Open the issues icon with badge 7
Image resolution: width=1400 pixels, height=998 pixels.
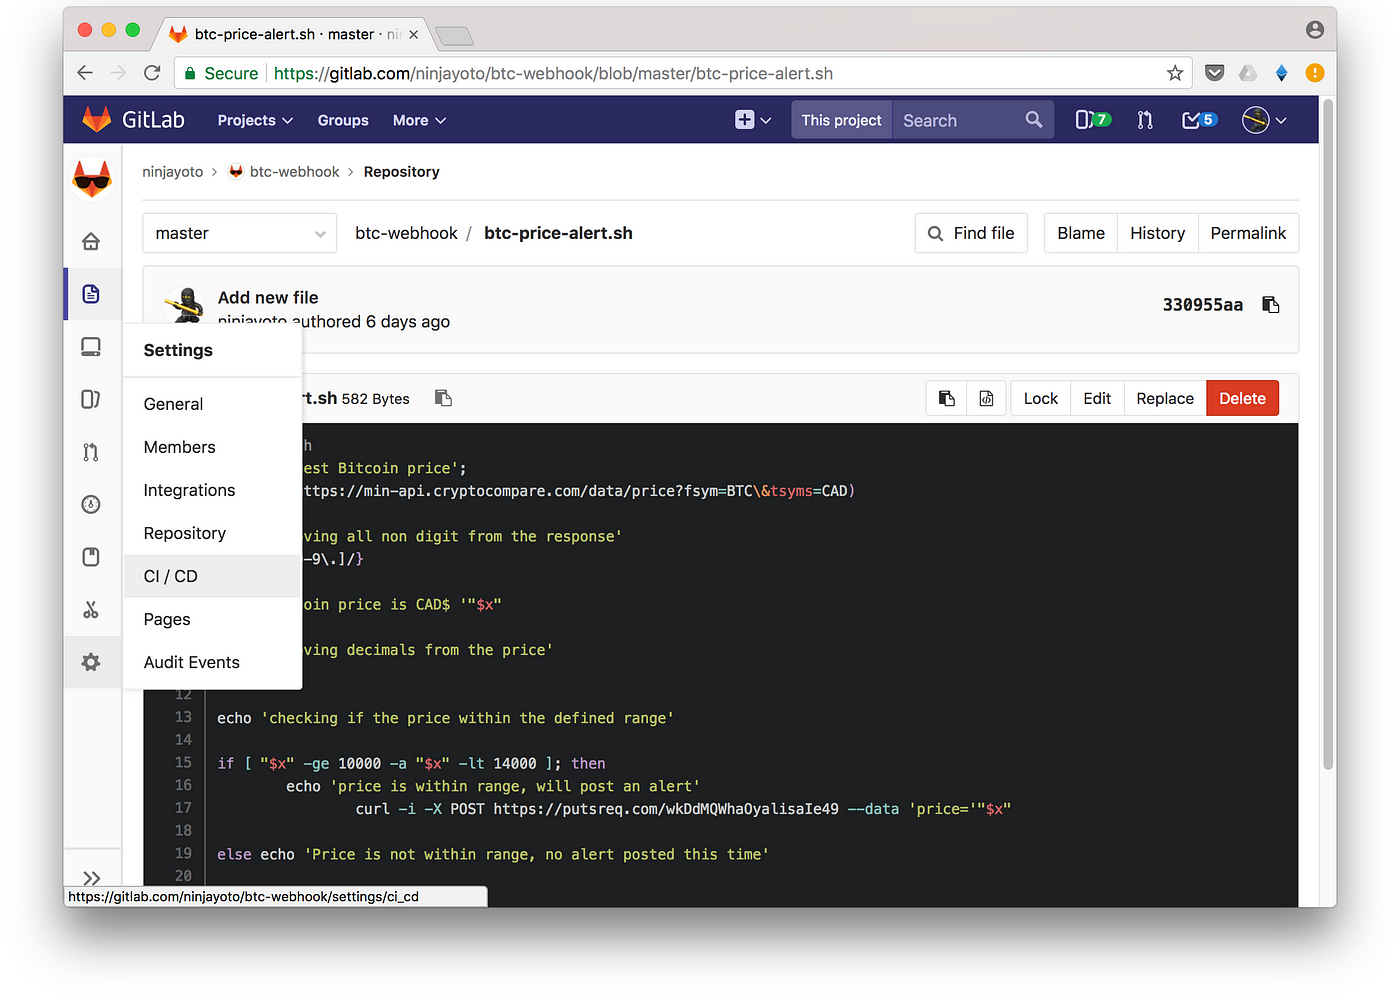(x=1092, y=120)
